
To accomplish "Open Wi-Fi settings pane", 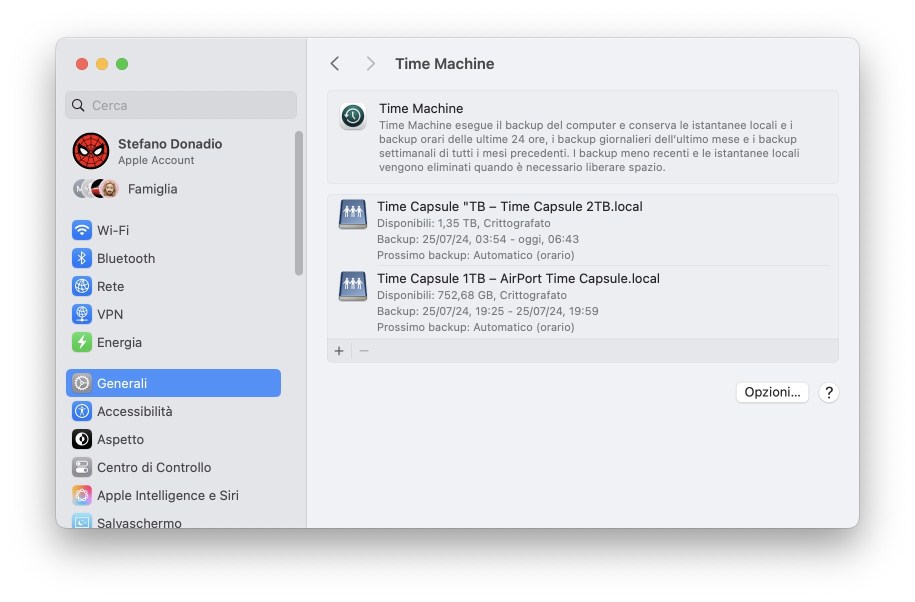I will click(x=173, y=230).
